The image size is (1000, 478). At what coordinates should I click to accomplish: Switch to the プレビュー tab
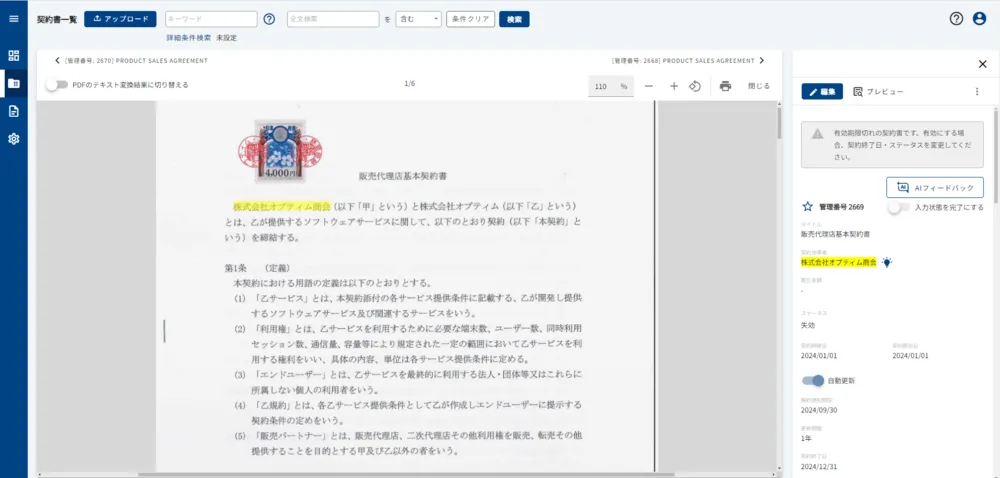pos(878,91)
